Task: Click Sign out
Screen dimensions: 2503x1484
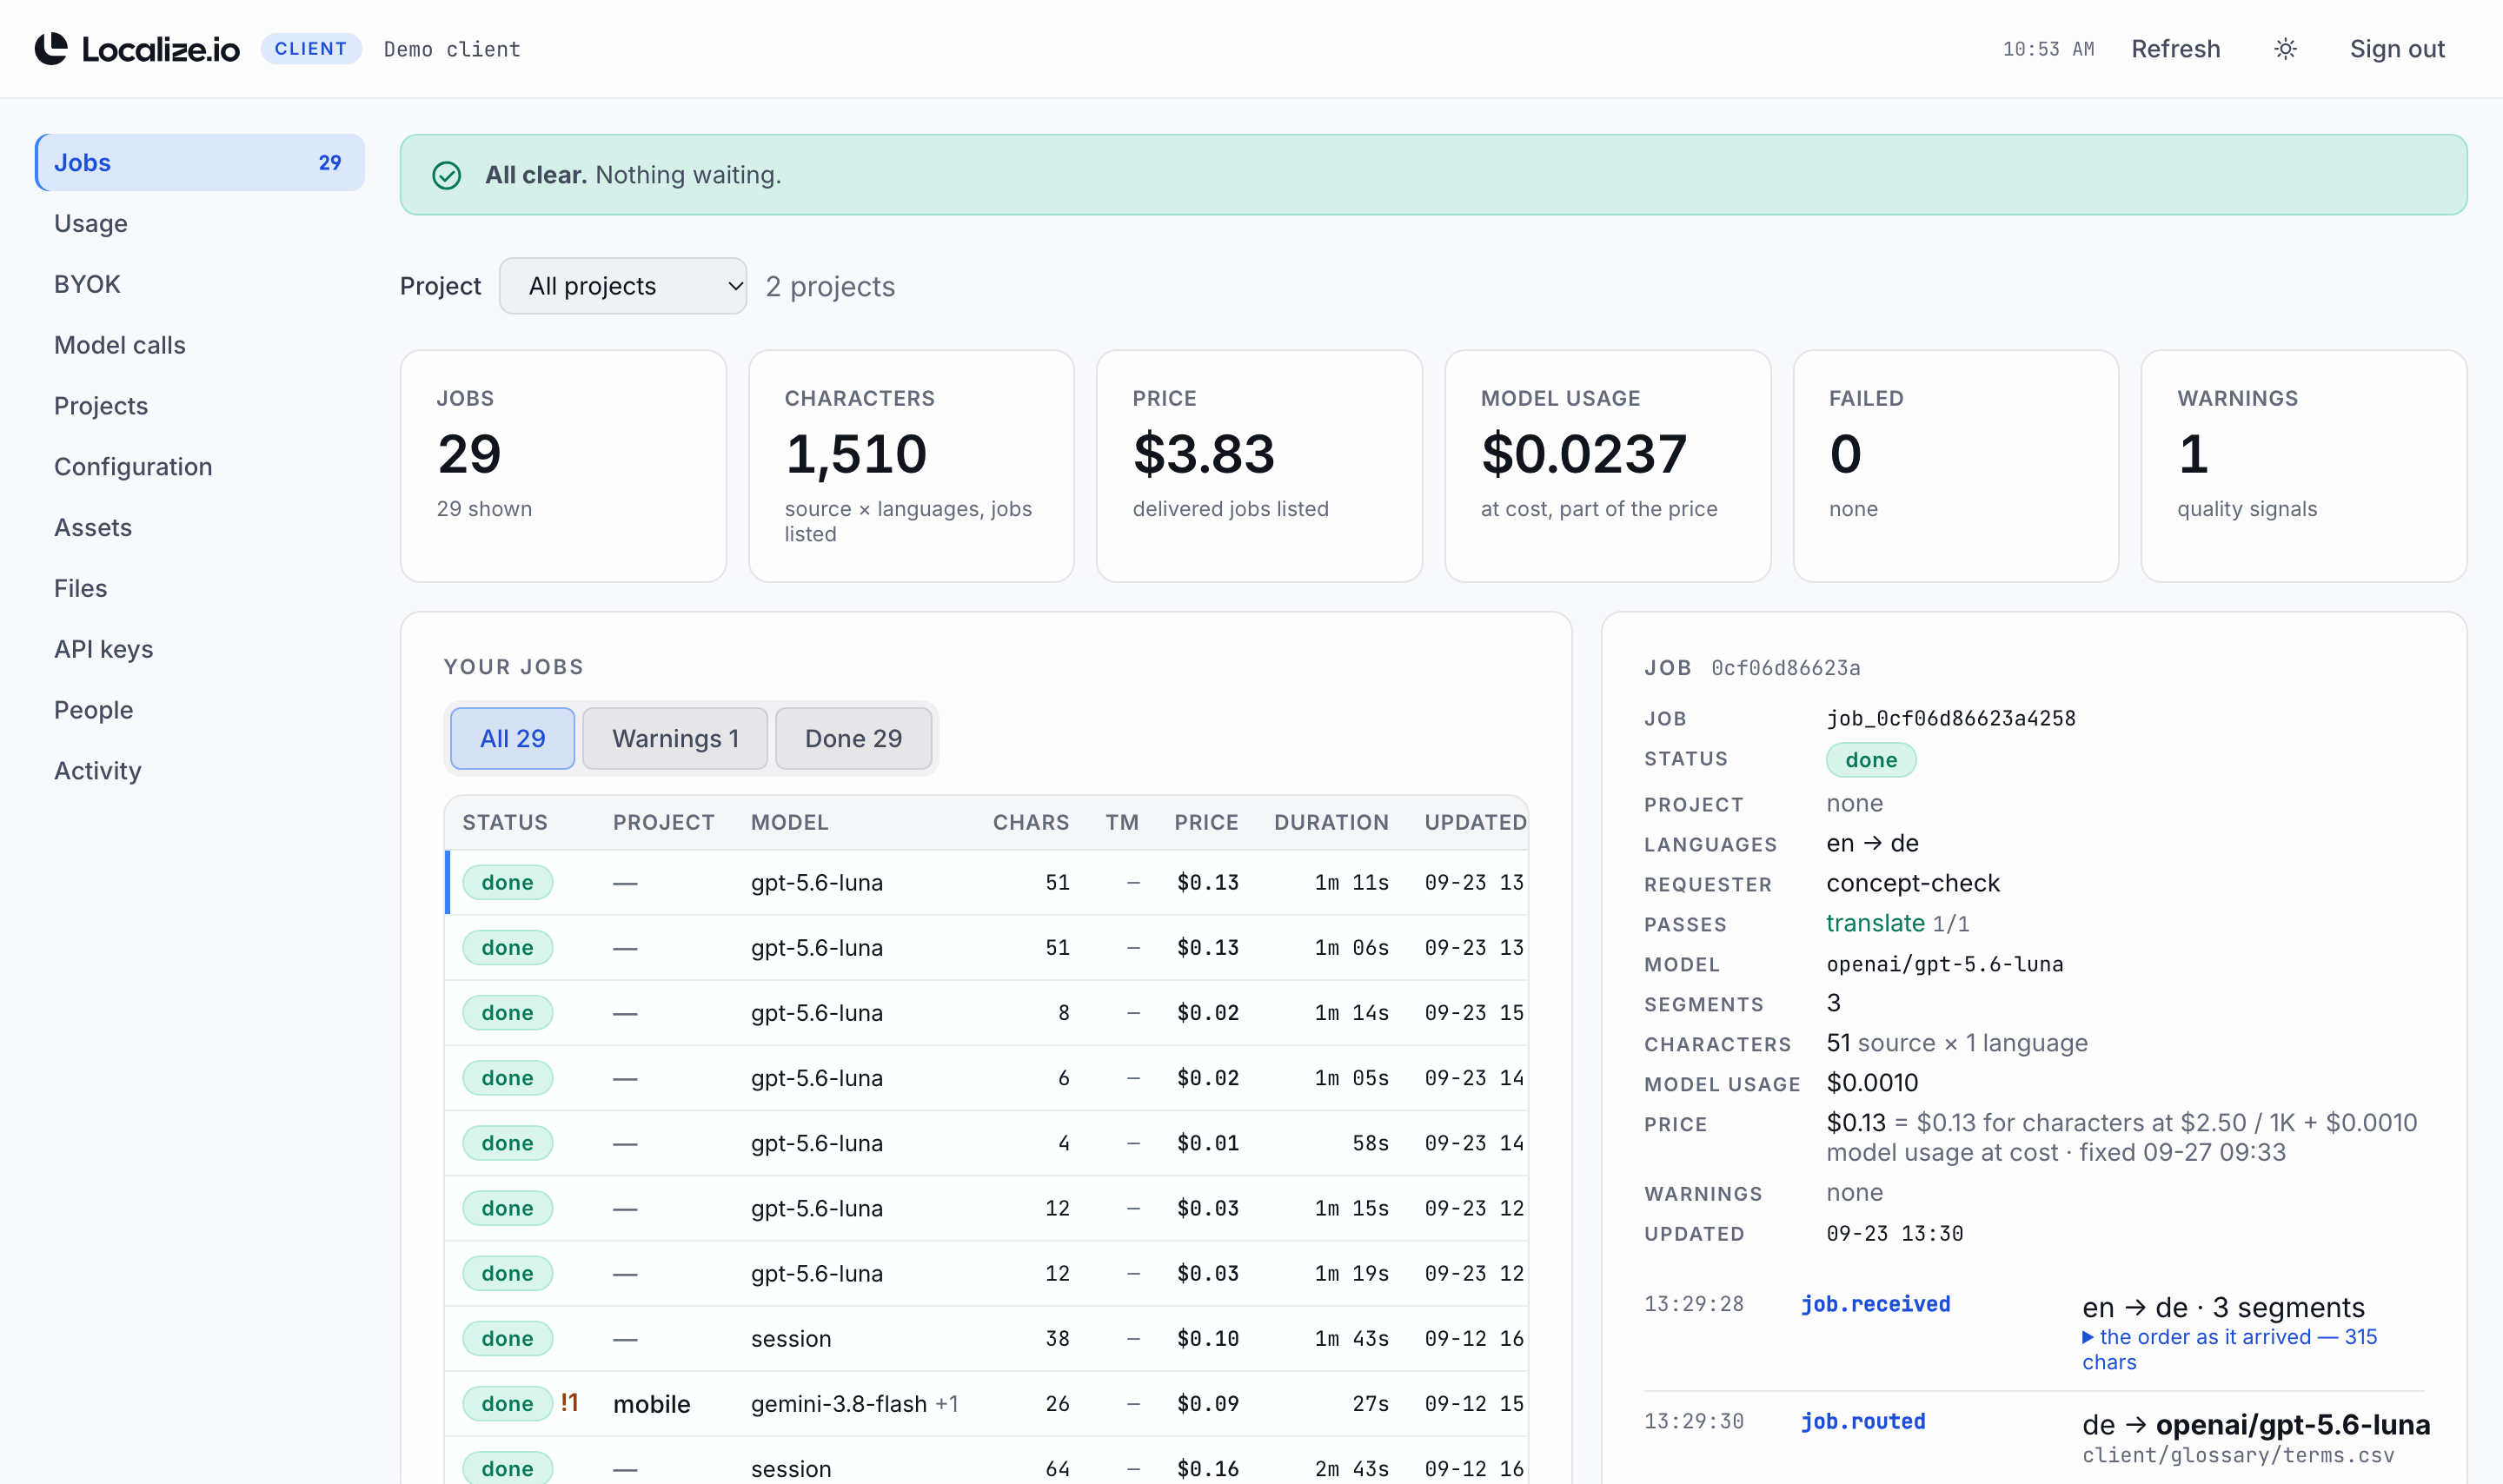Action: pos(2396,49)
